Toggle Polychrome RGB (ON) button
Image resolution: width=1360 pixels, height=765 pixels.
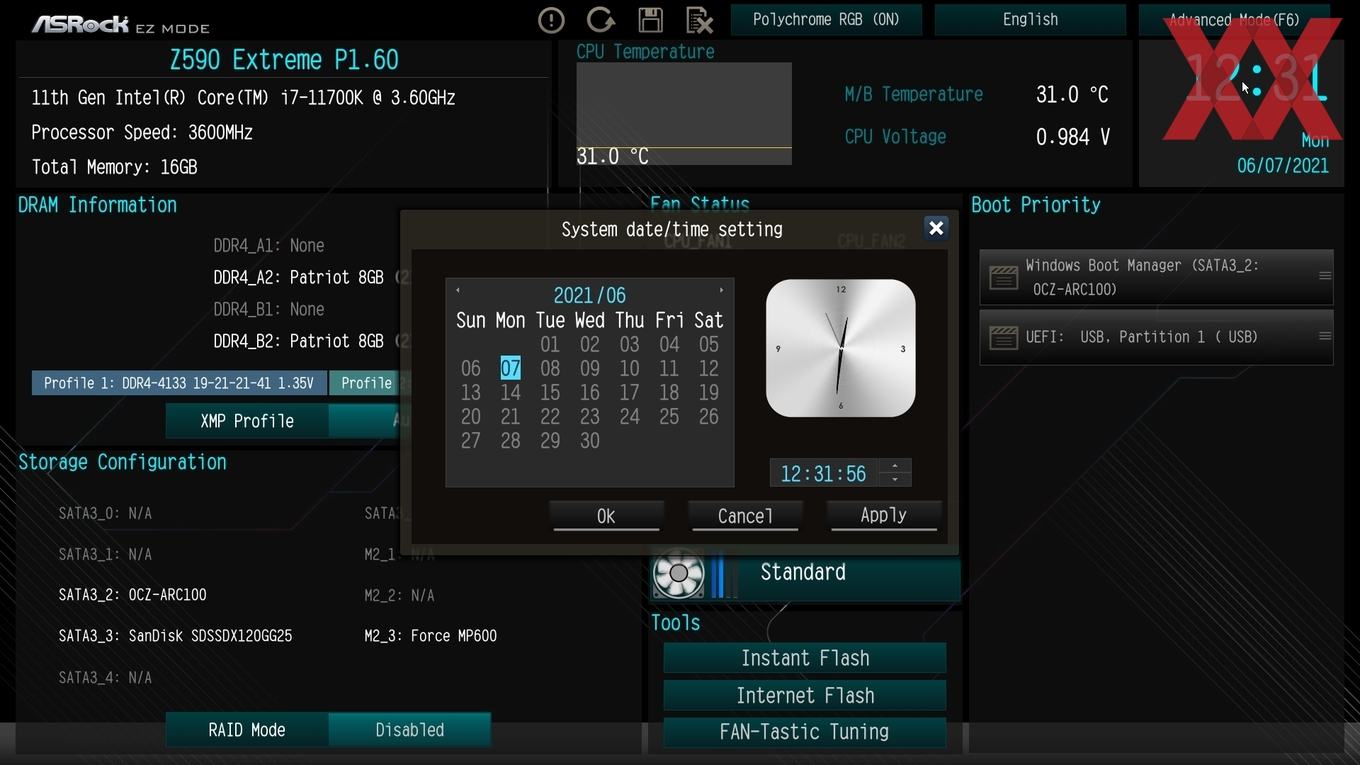826,19
